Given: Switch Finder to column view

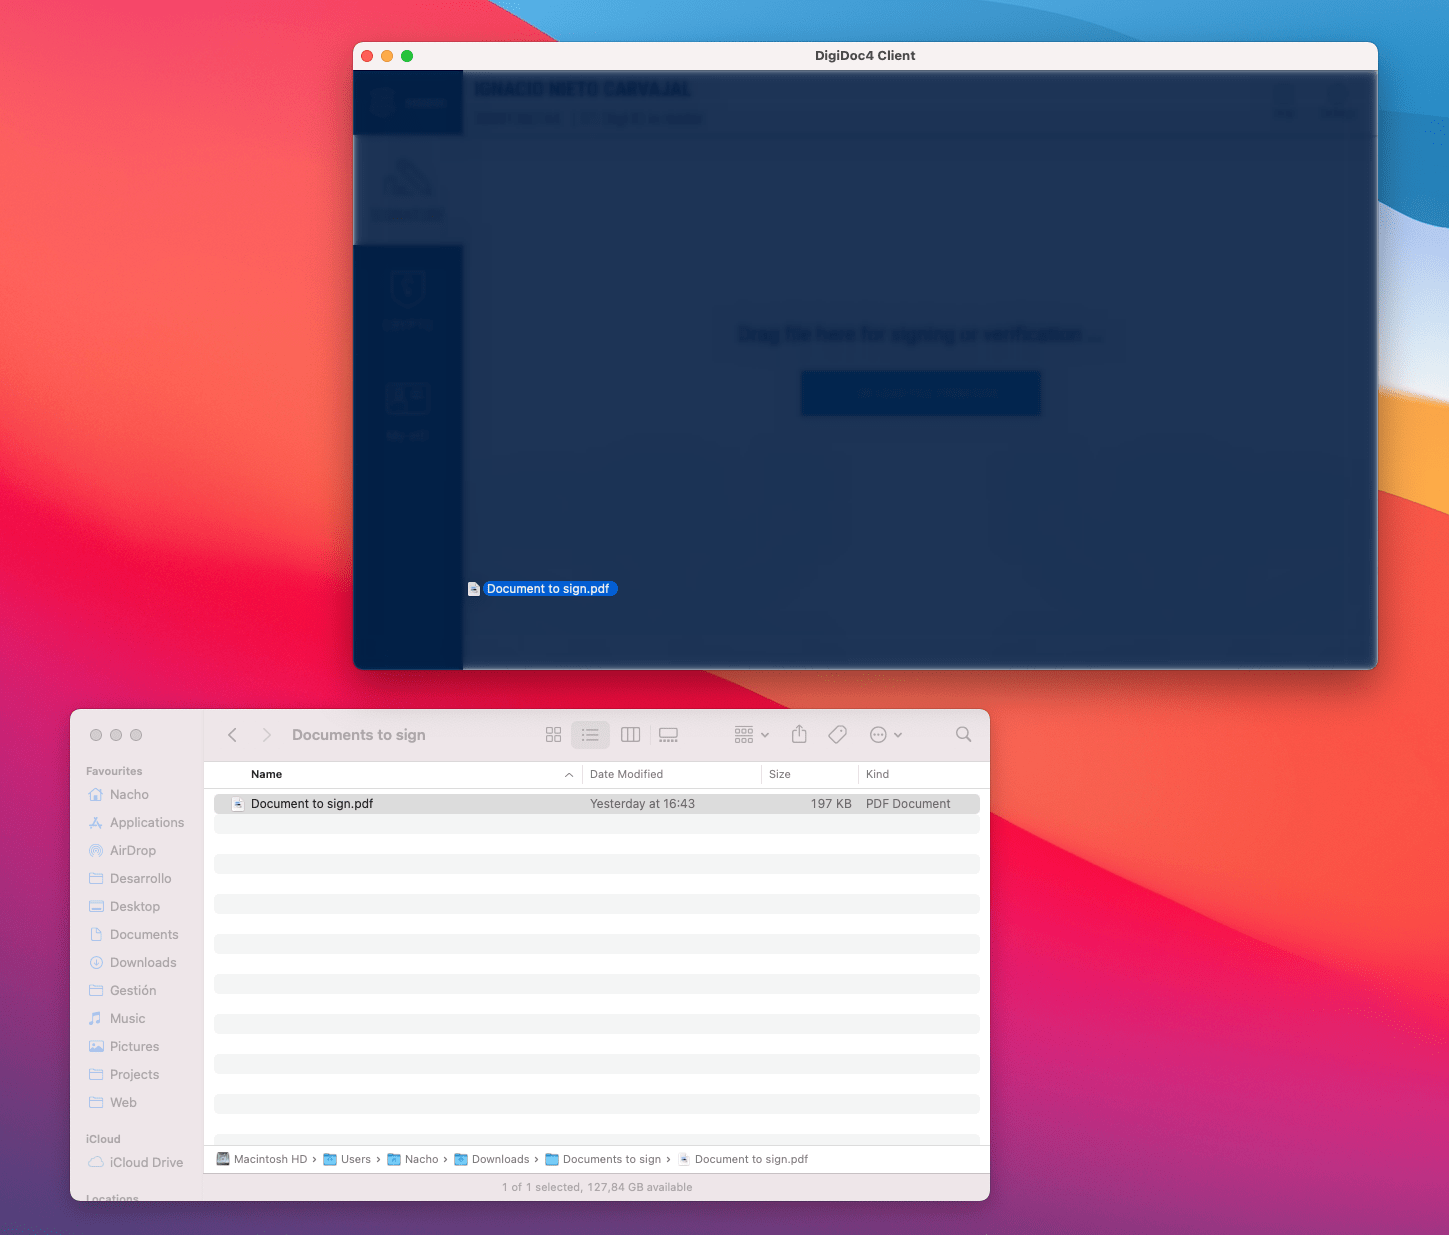Looking at the screenshot, I should pyautogui.click(x=630, y=735).
